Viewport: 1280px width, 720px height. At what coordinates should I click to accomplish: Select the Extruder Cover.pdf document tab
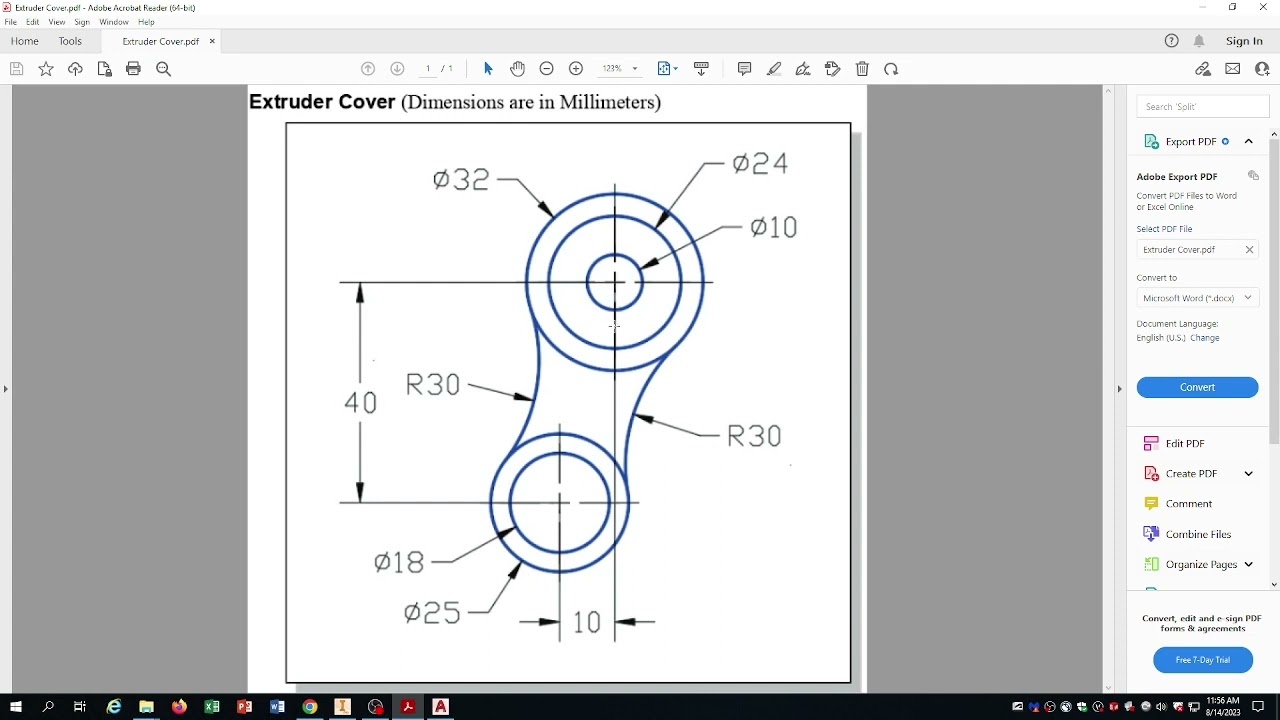(x=160, y=41)
